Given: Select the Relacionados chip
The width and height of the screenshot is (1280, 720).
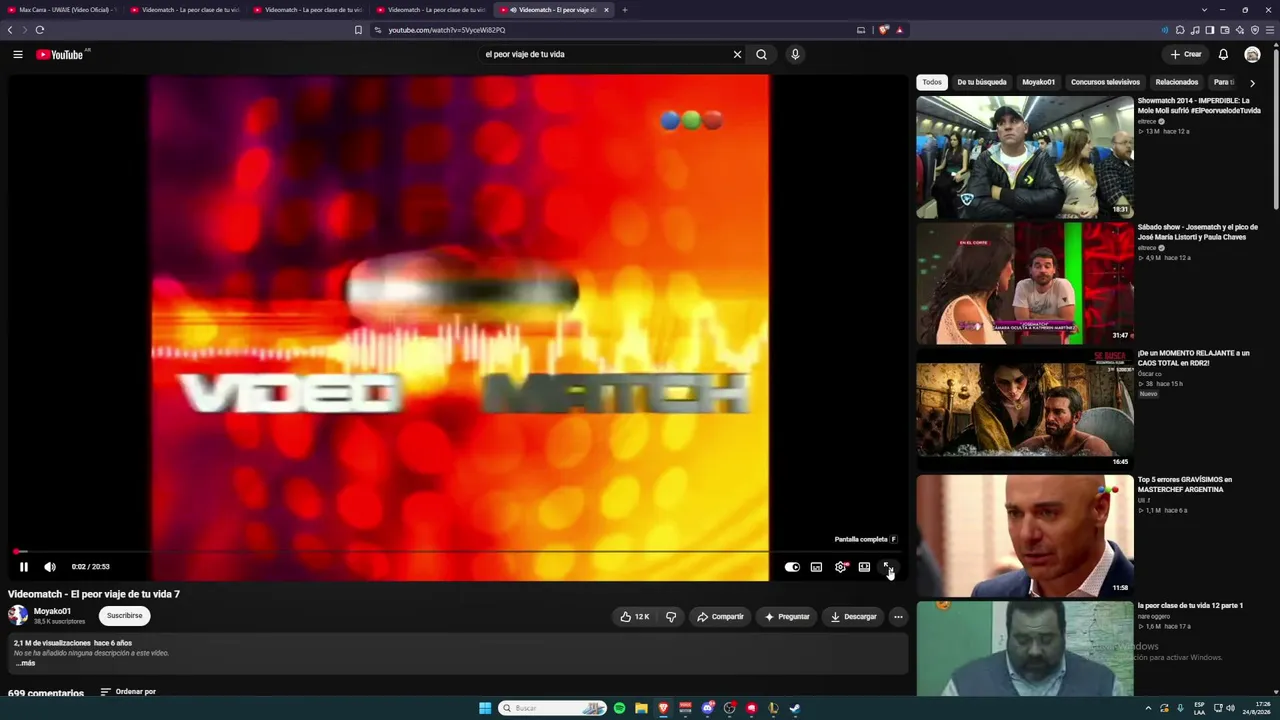Looking at the screenshot, I should (1177, 82).
